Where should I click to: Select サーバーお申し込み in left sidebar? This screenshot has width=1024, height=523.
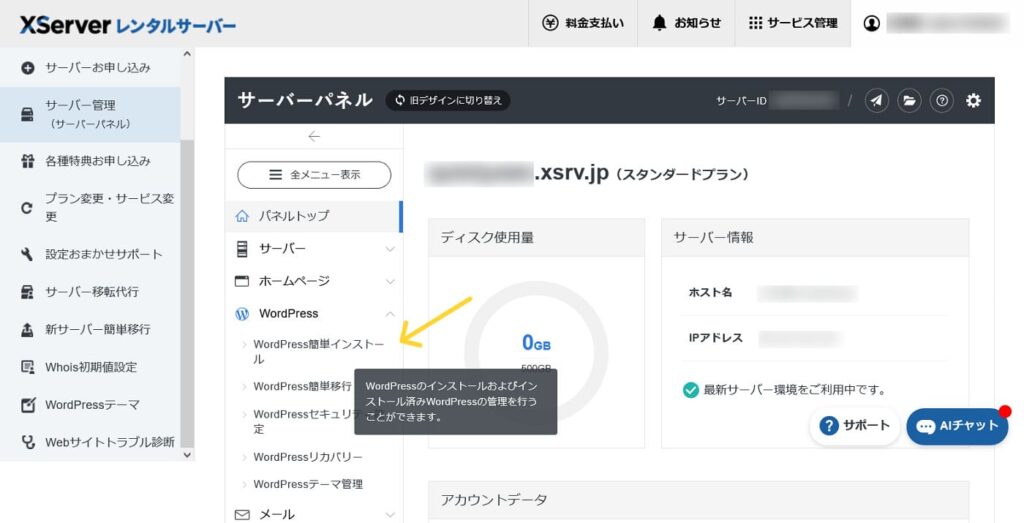90,67
